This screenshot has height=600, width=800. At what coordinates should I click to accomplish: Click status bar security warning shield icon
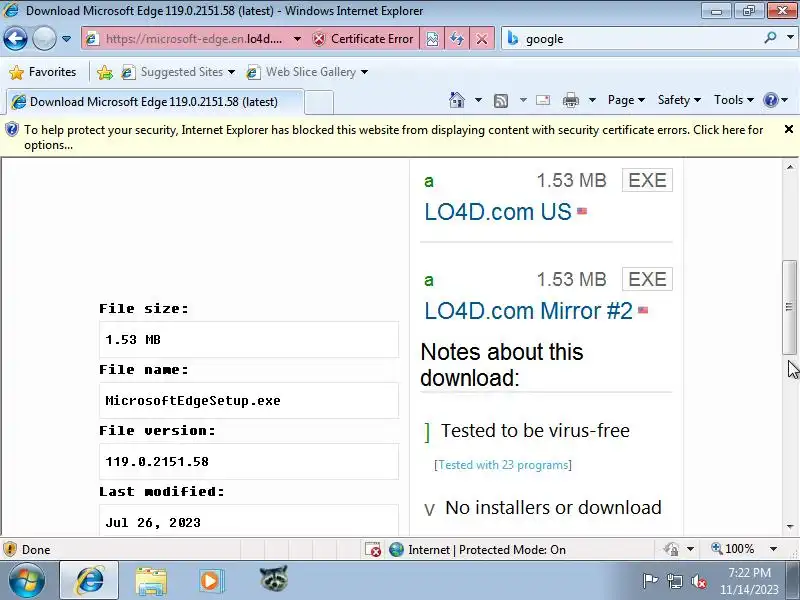10,549
